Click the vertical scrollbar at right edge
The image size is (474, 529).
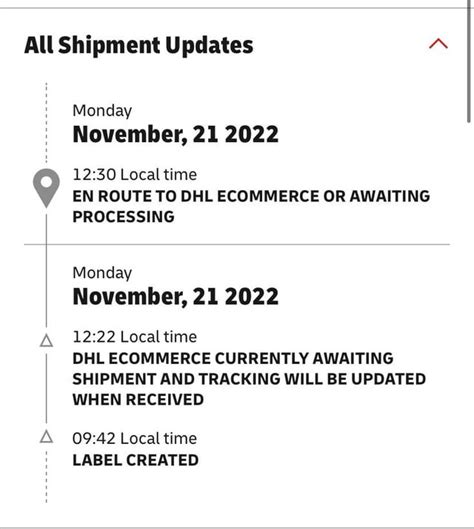tap(469, 61)
